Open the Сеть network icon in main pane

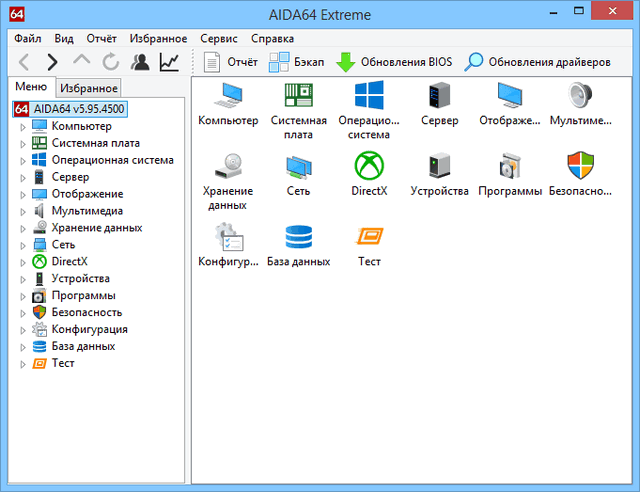298,167
